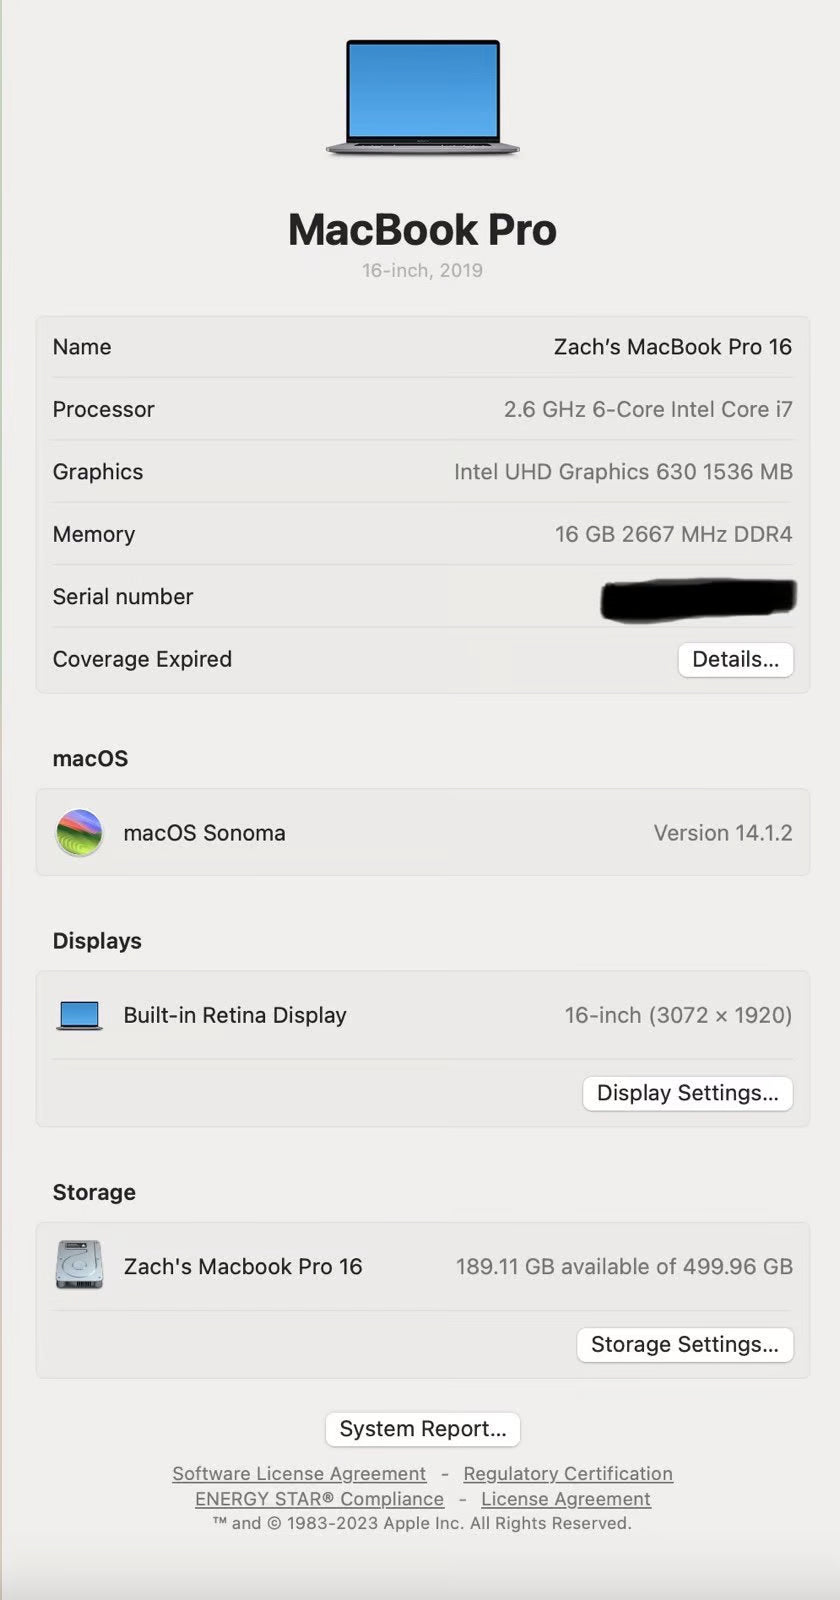Click the Built-in Retina Display icon
Image resolution: width=840 pixels, height=1600 pixels.
coord(79,1014)
